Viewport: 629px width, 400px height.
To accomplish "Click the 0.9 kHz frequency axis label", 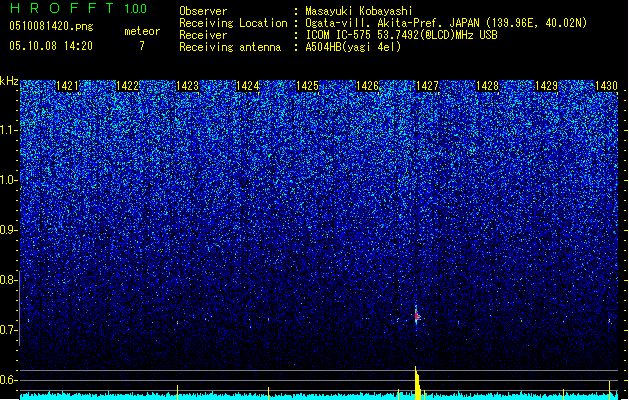I will 7,230.
